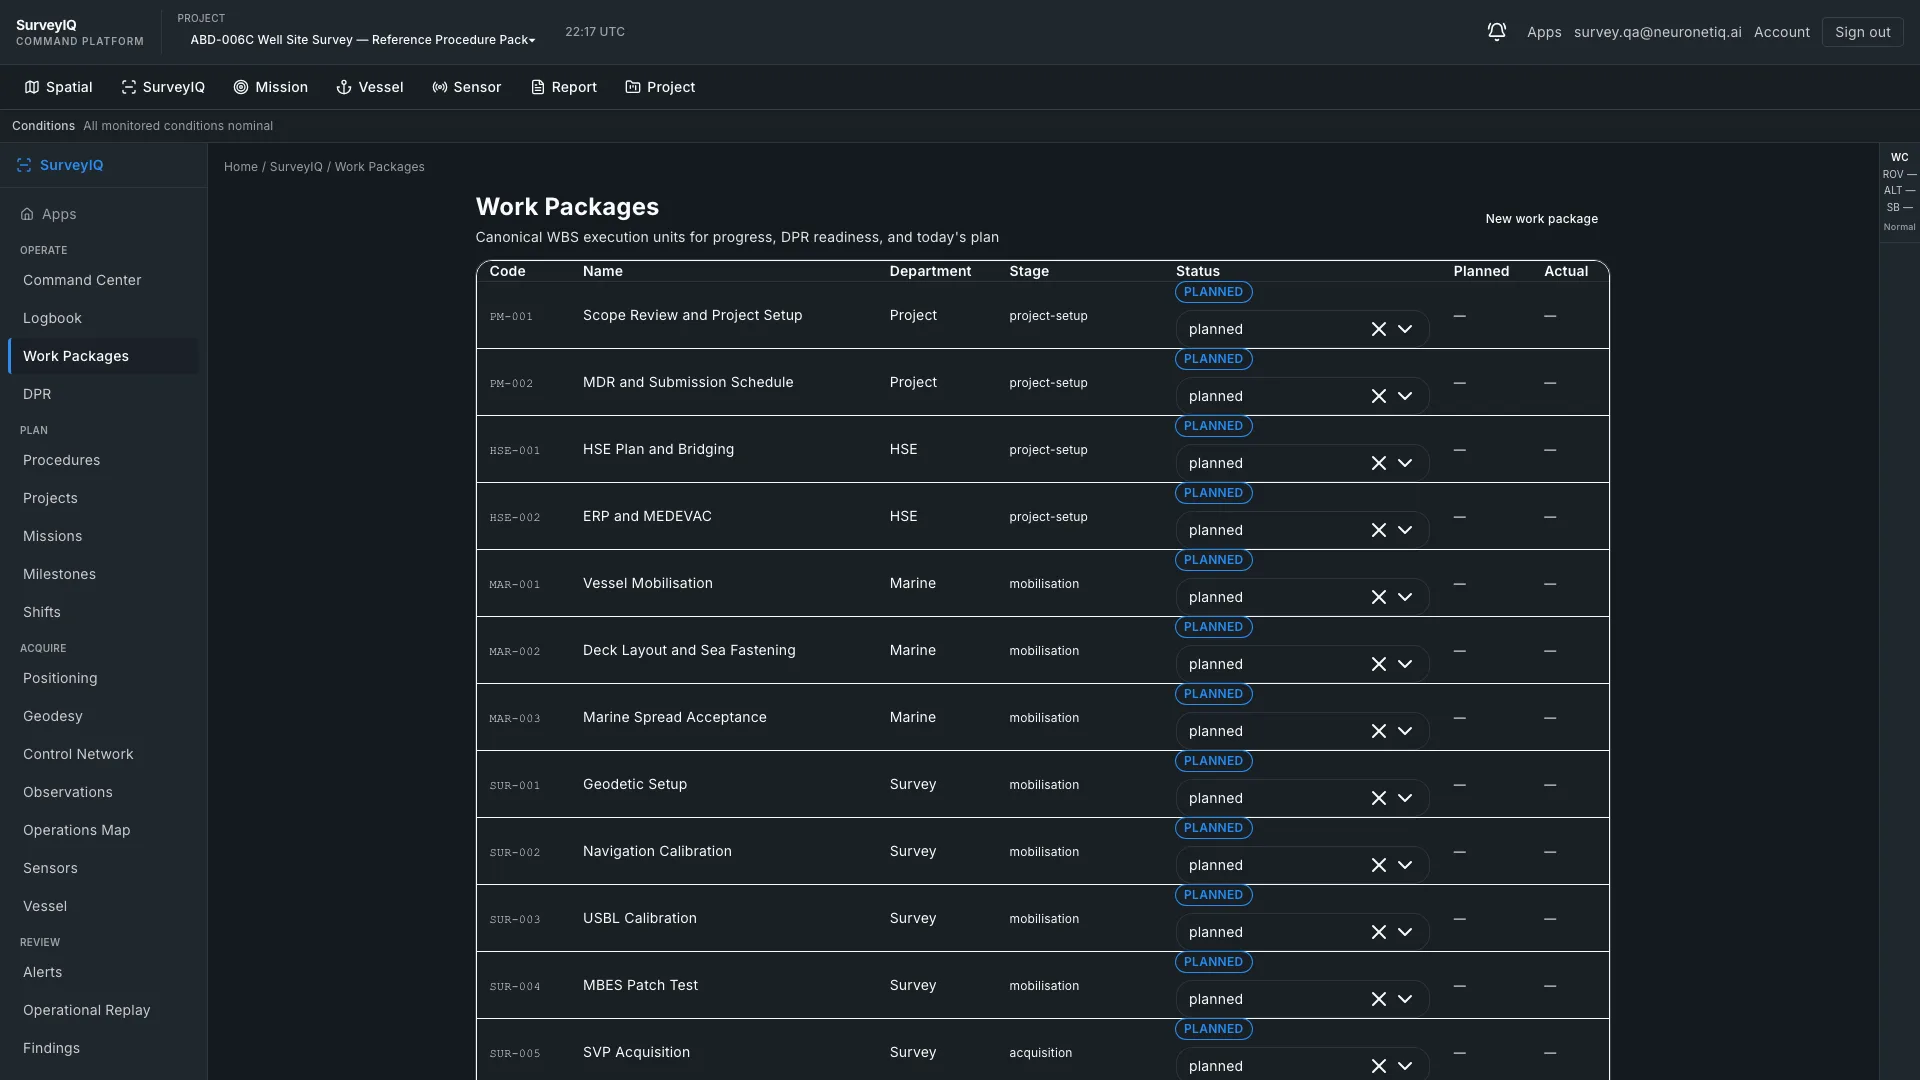Click PLANNED badge on USBL Calibration row
The image size is (1920, 1080).
click(1213, 895)
